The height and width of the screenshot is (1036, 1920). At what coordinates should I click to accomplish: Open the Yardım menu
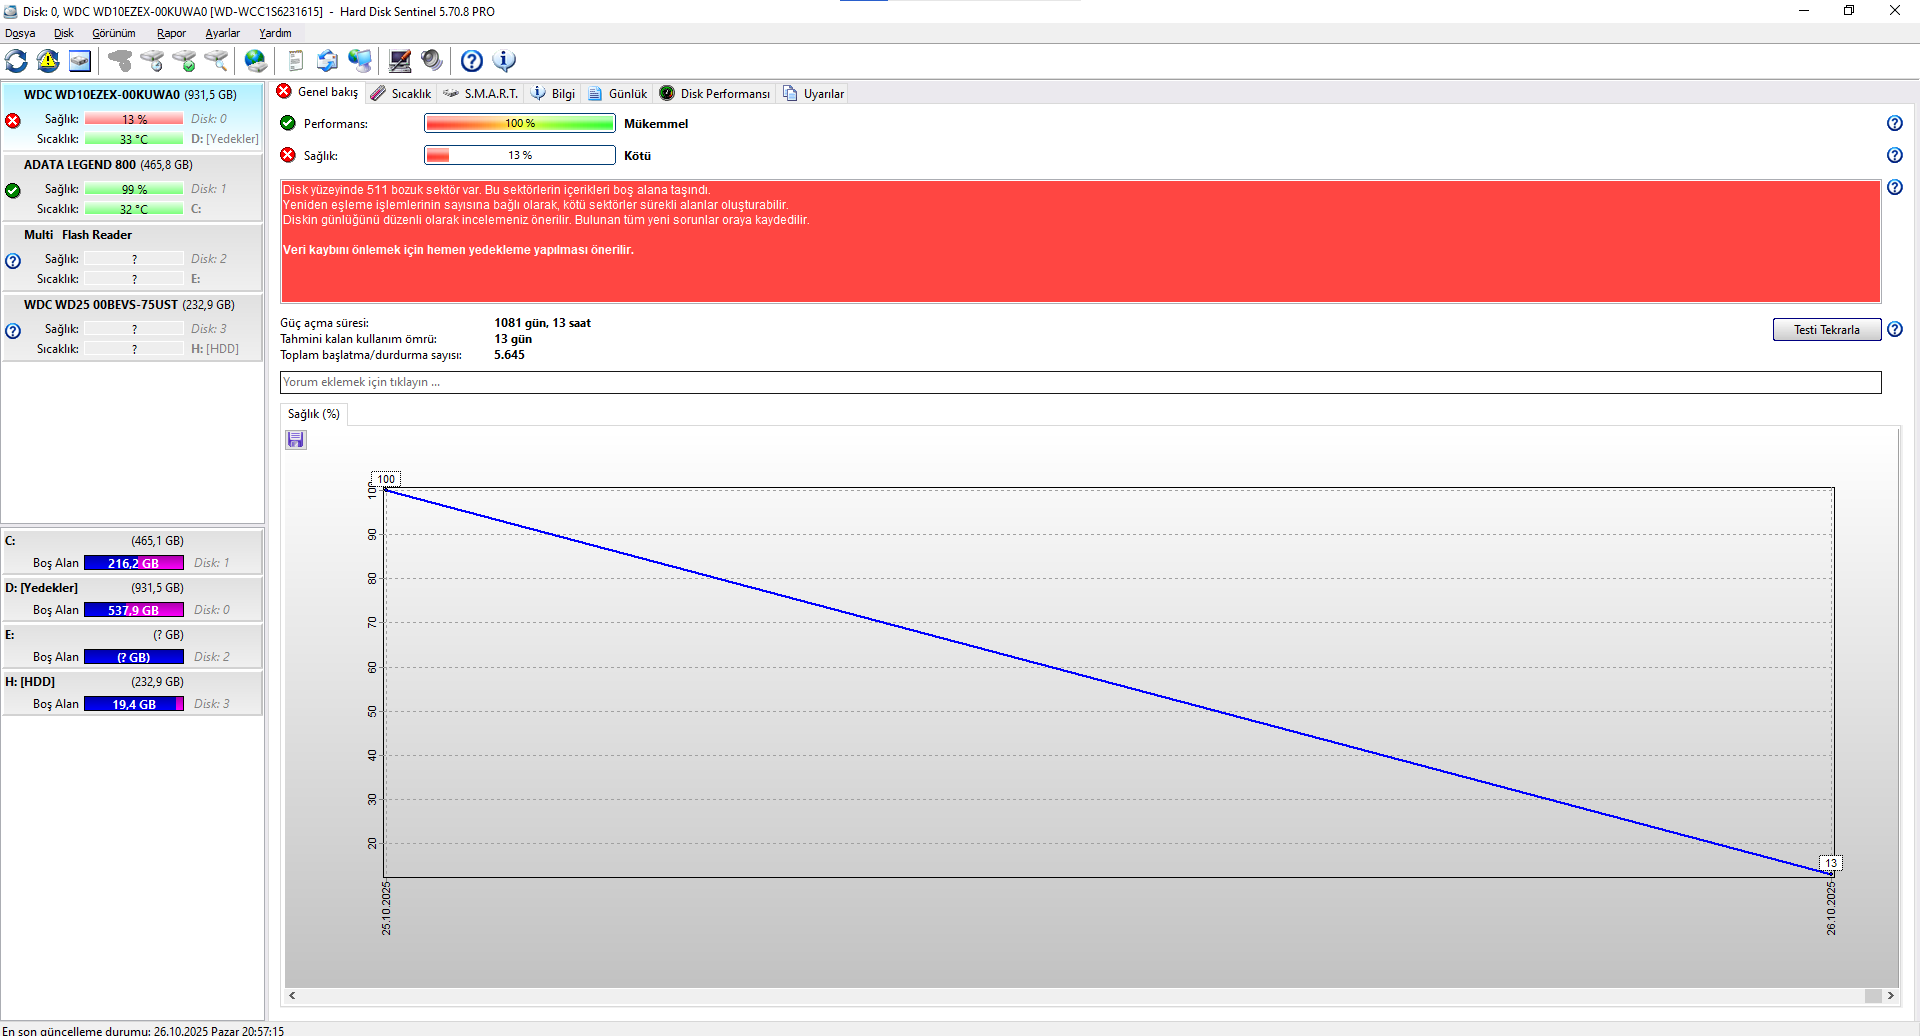[x=275, y=33]
